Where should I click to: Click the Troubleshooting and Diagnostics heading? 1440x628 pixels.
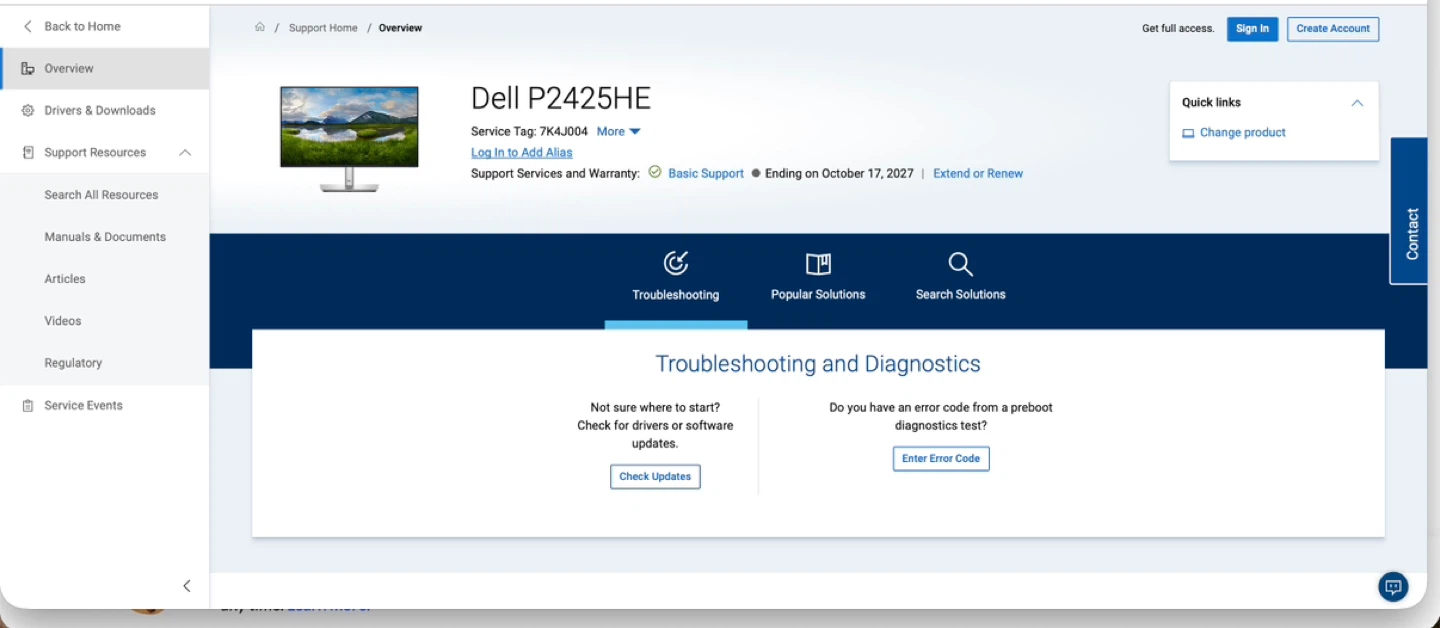818,364
